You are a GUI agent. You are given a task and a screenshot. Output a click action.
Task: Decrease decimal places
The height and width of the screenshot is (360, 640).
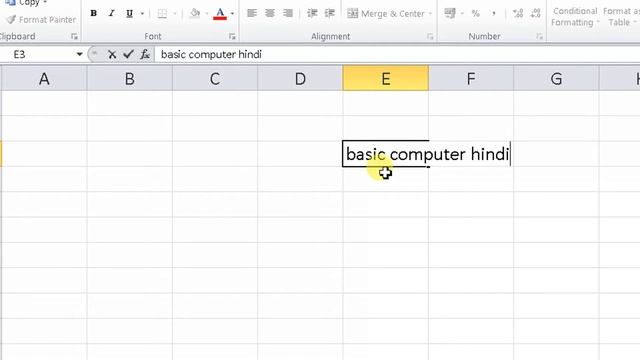[x=536, y=13]
